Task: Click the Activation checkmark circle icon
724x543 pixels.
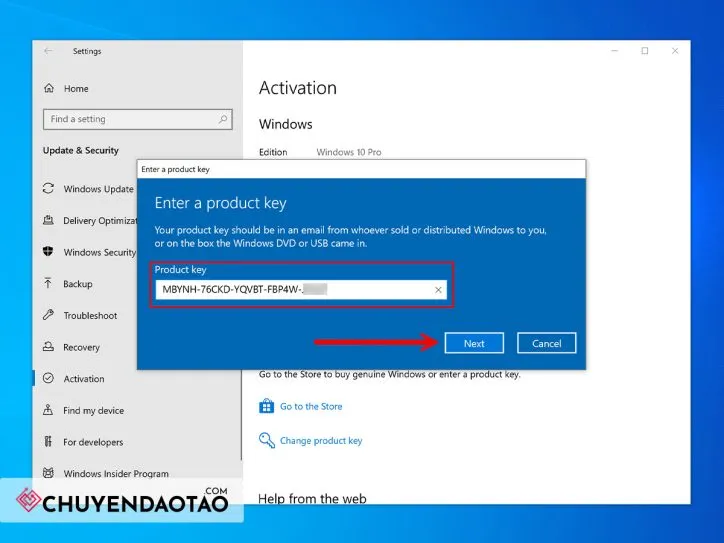Action: (48, 378)
